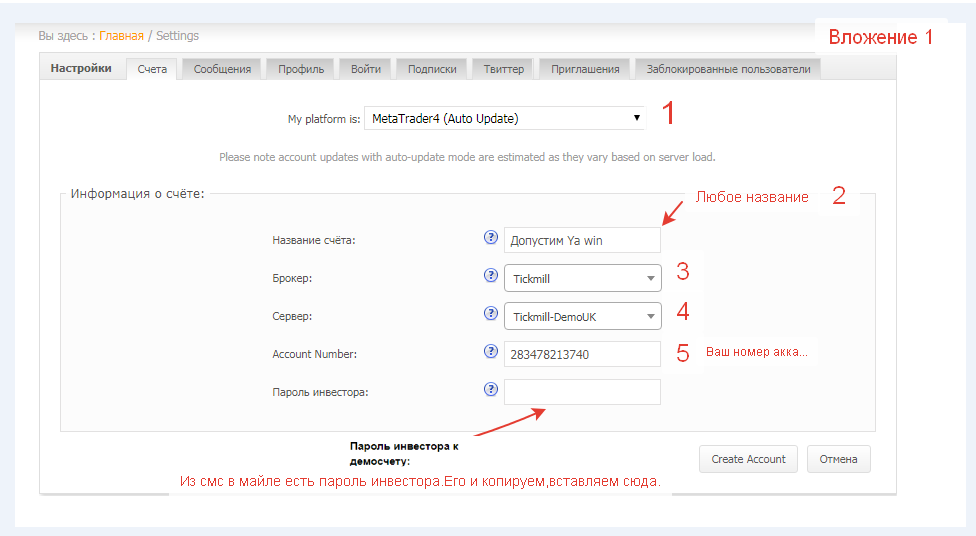
Task: Open the My platform dropdown
Action: tap(505, 118)
